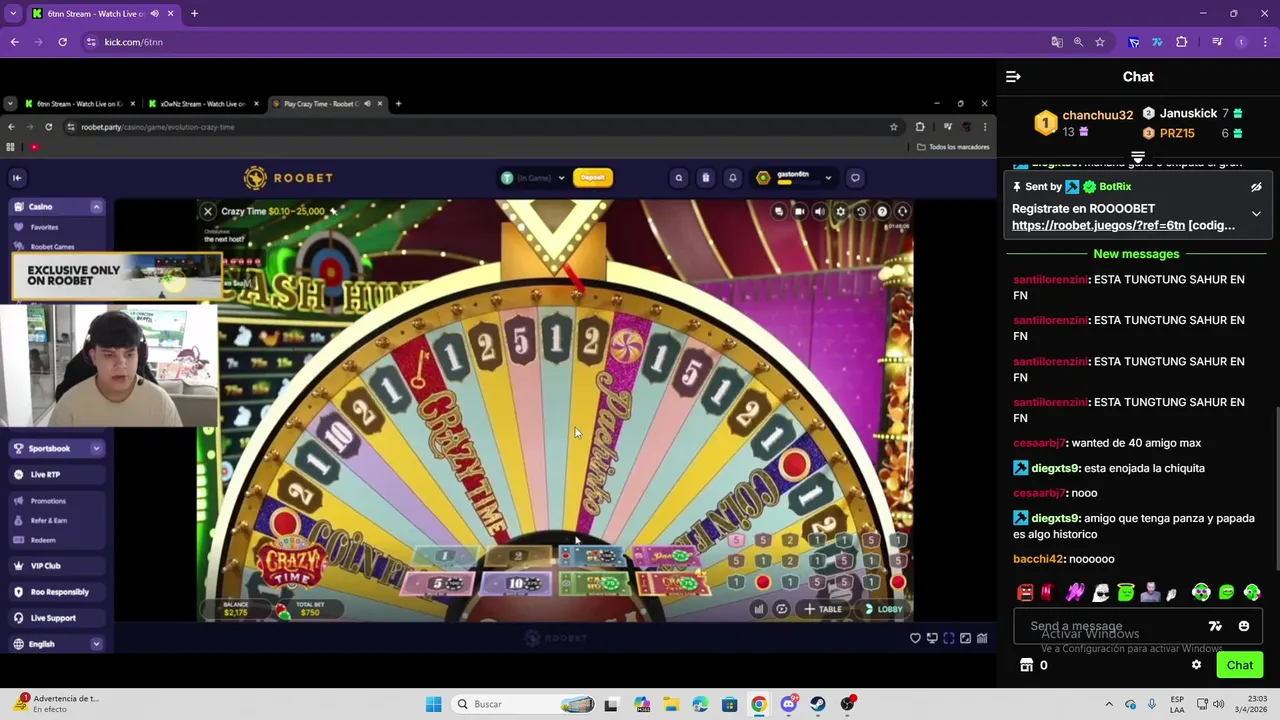1280x720 pixels.
Task: Click the green Chat send button
Action: (x=1240, y=665)
